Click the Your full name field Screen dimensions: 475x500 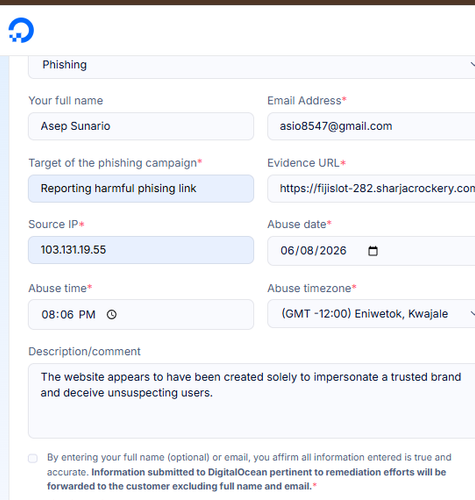[x=141, y=126]
